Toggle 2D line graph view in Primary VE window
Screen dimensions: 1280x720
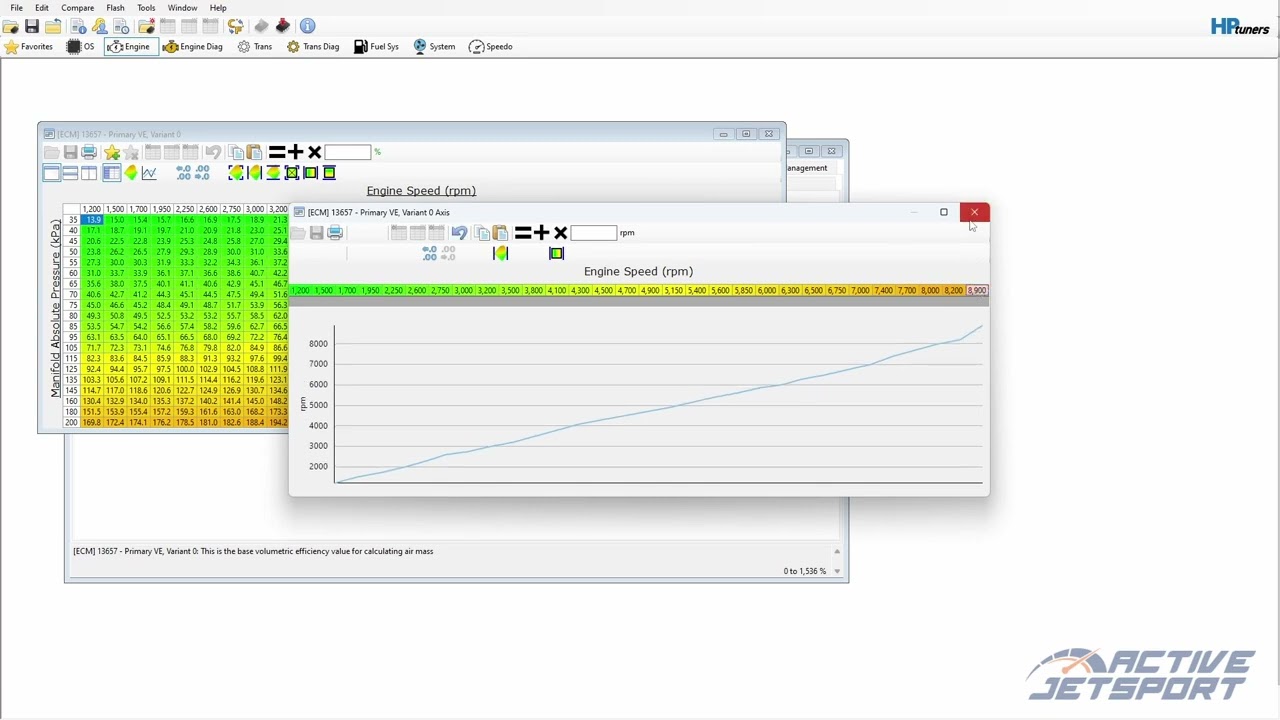click(149, 173)
